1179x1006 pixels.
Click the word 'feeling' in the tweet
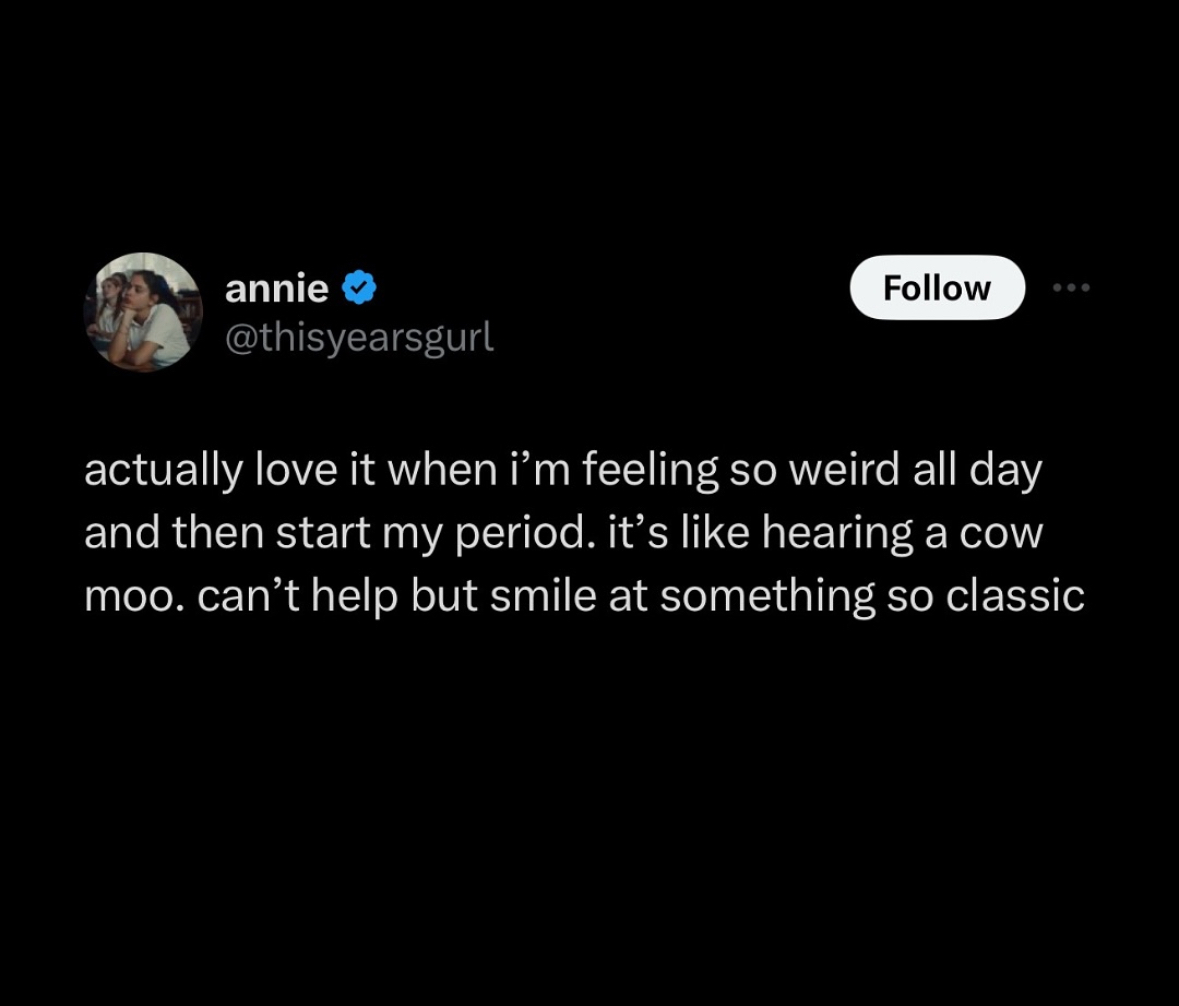pyautogui.click(x=650, y=472)
